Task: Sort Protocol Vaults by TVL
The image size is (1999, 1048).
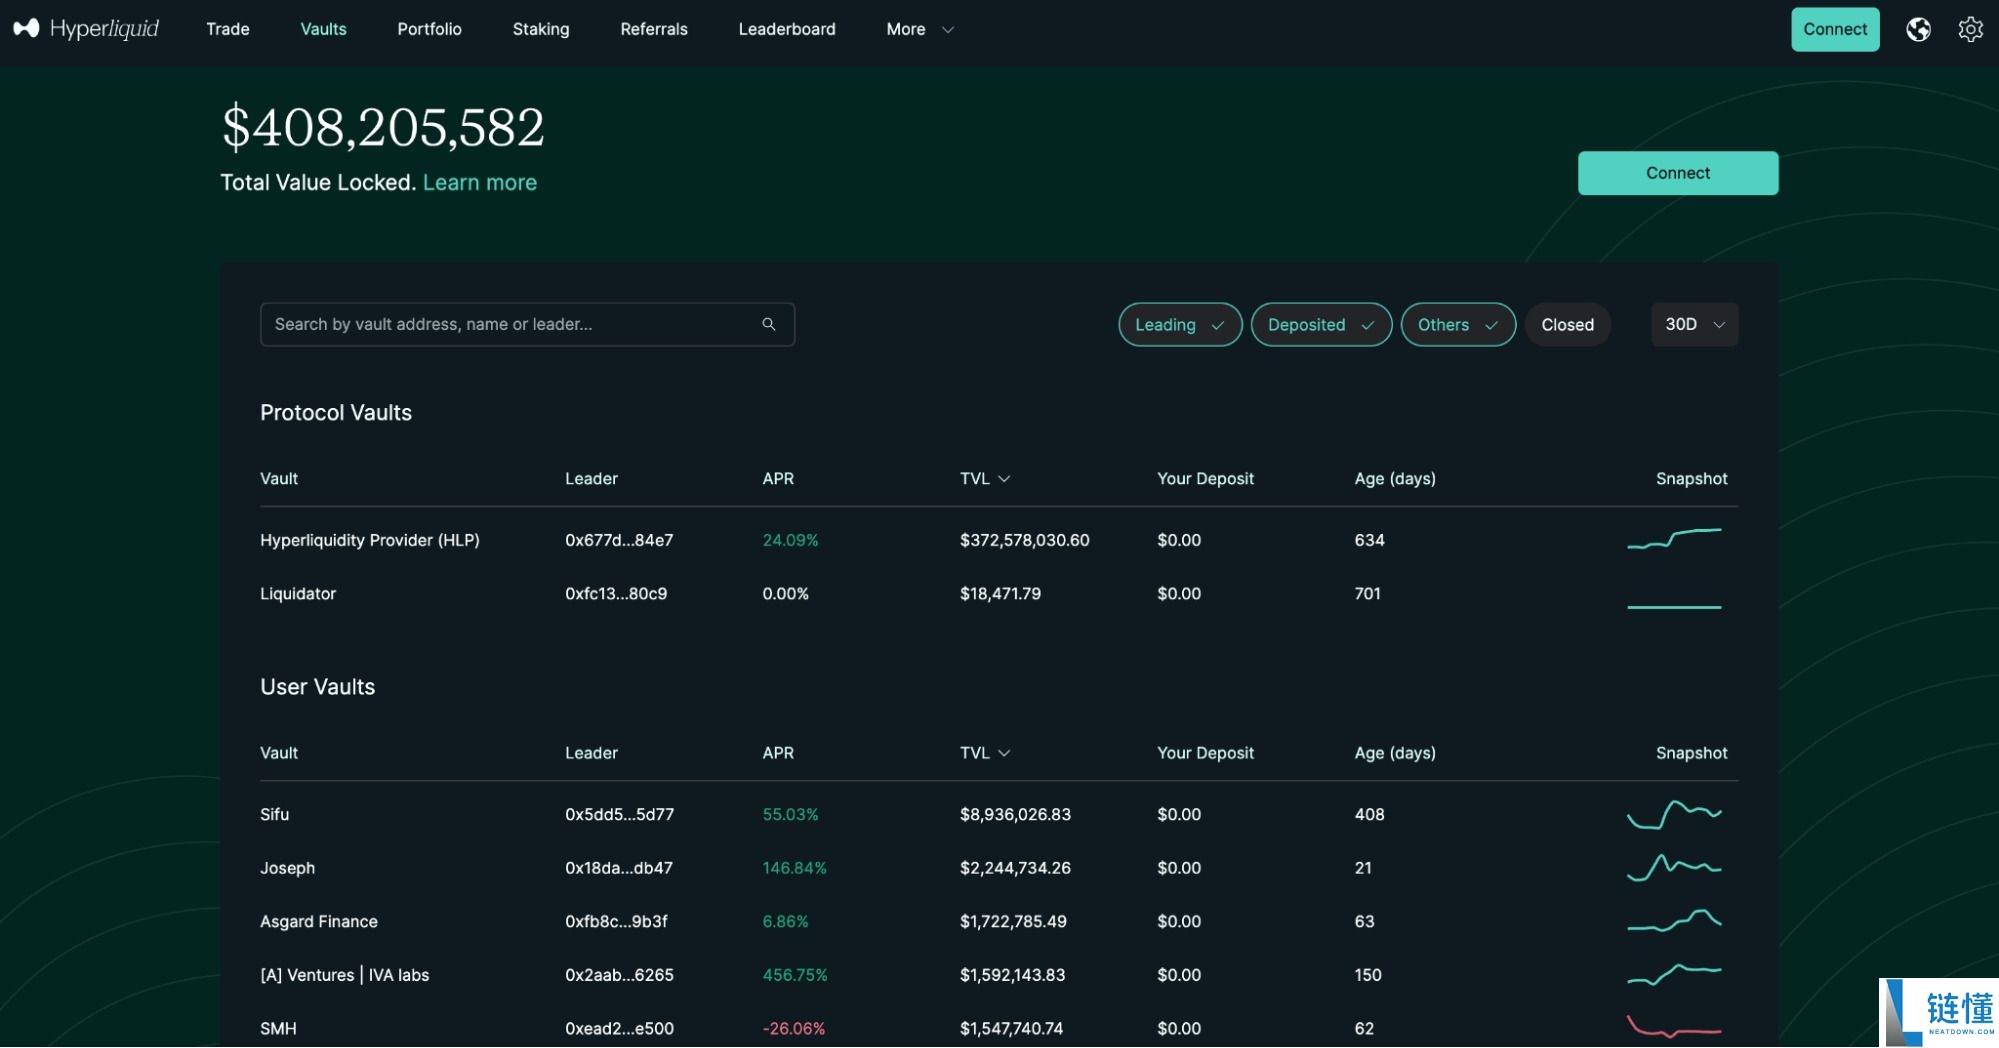Action: click(985, 479)
